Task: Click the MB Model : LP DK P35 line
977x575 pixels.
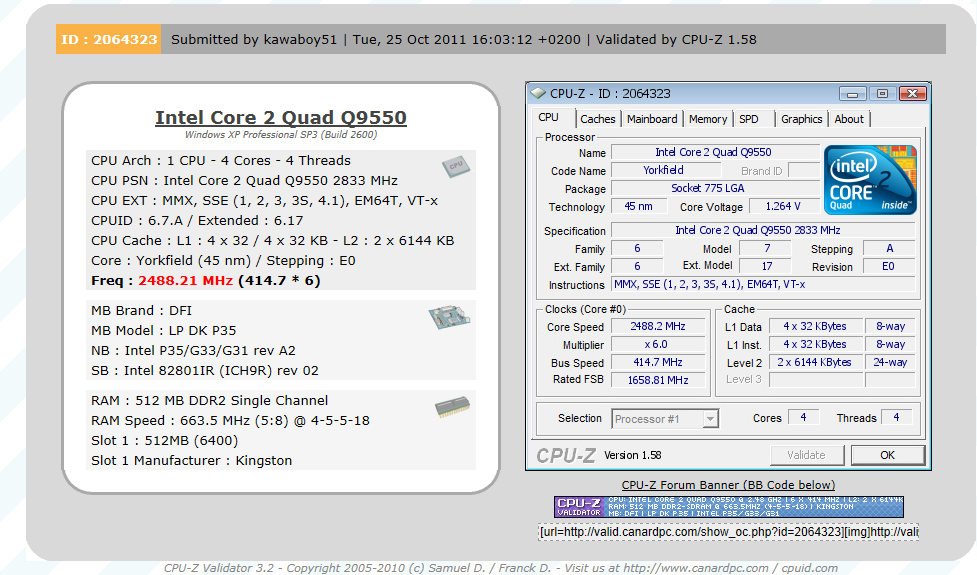Action: pos(164,330)
